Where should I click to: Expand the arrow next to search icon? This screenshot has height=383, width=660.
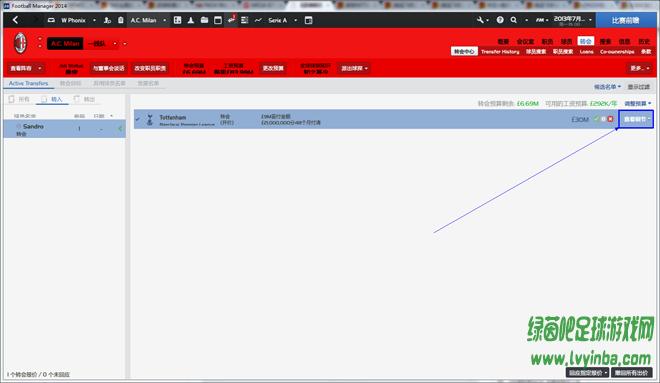click(526, 20)
